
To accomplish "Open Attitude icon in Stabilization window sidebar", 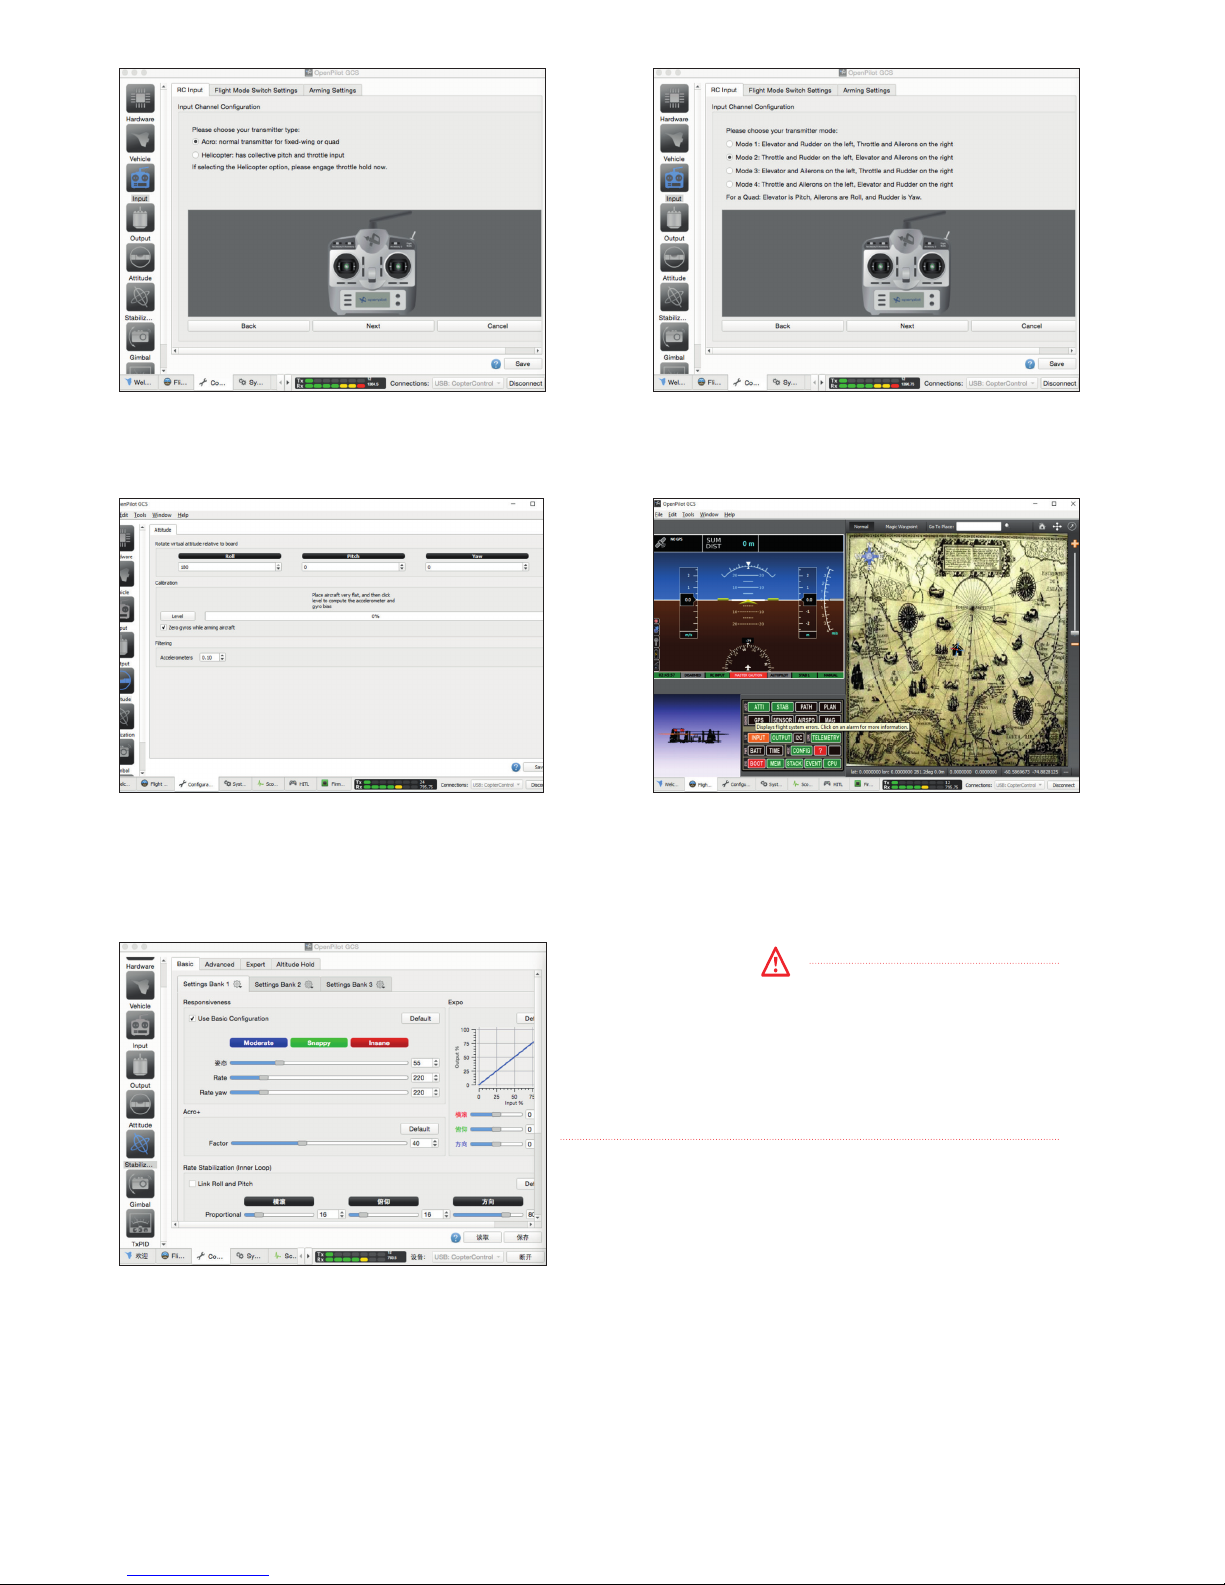I will pyautogui.click(x=140, y=1105).
